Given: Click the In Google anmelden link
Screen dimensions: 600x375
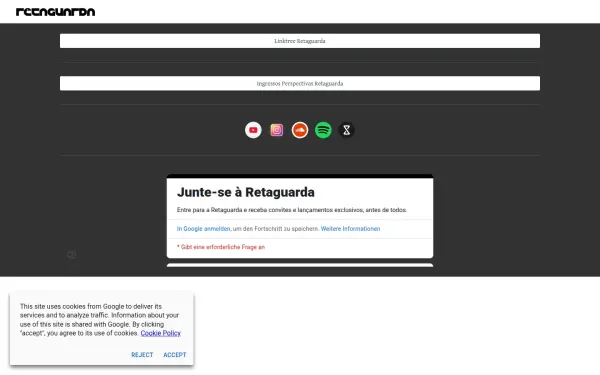Looking at the screenshot, I should [x=204, y=228].
